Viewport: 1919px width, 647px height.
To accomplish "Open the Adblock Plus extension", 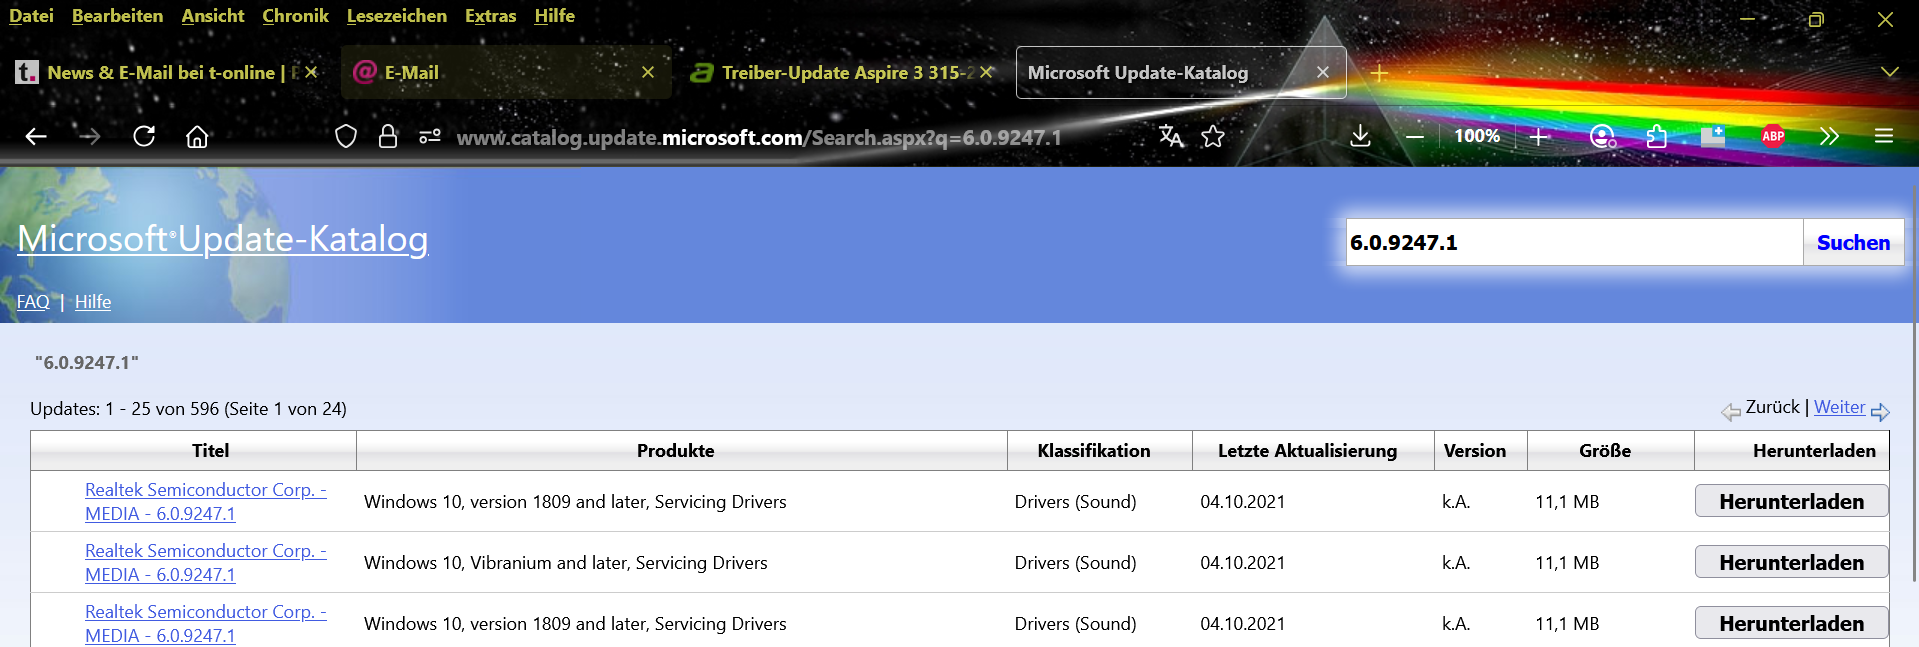I will 1773,136.
